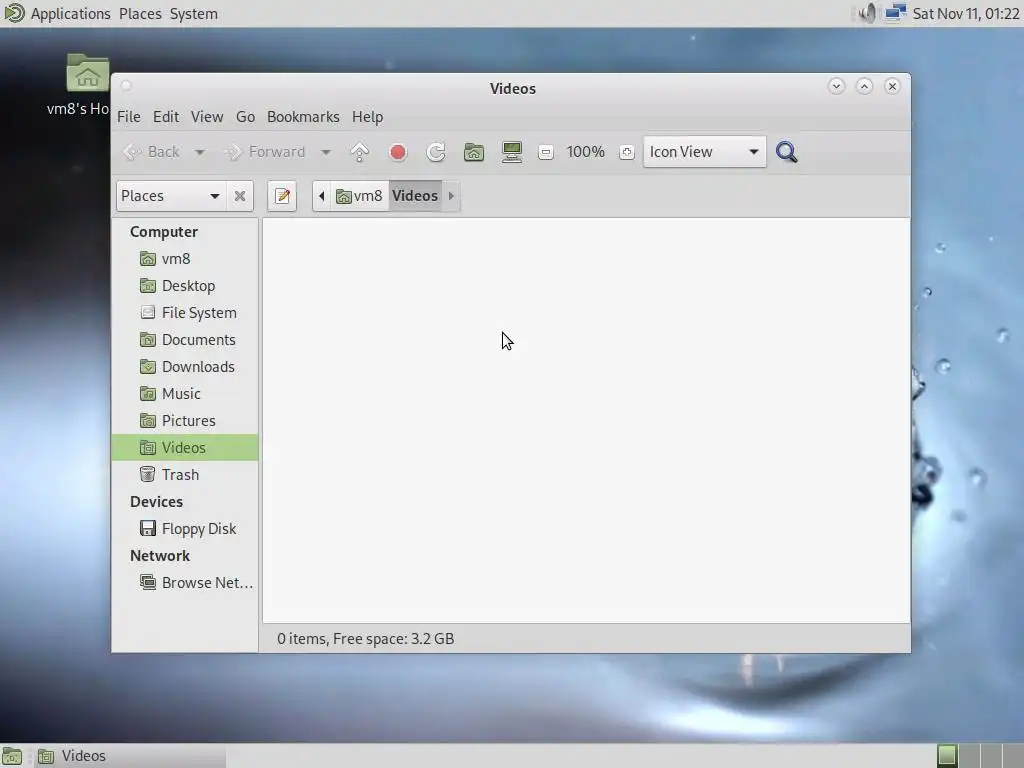Open the Help menu
The image size is (1024, 768).
[x=368, y=117]
